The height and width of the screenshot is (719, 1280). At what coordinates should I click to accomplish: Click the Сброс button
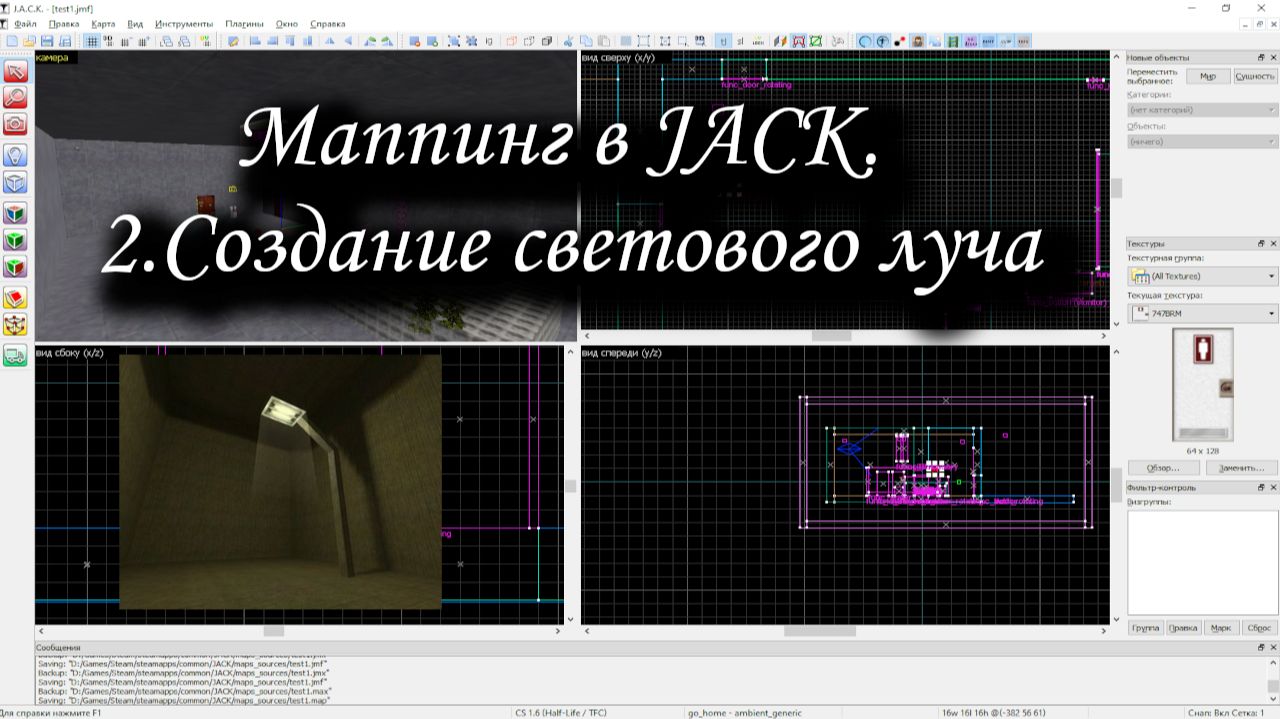click(x=1259, y=628)
